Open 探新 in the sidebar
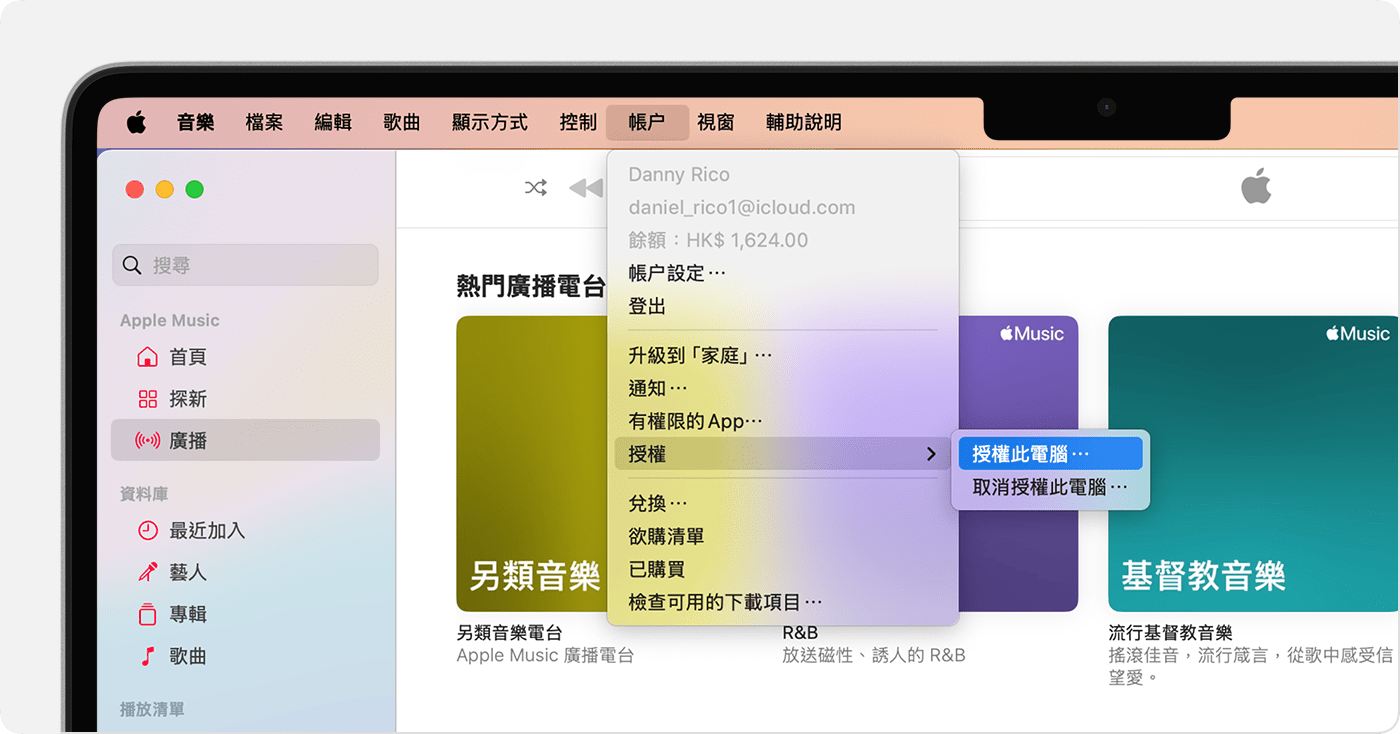Image resolution: width=1400 pixels, height=734 pixels. (x=245, y=399)
